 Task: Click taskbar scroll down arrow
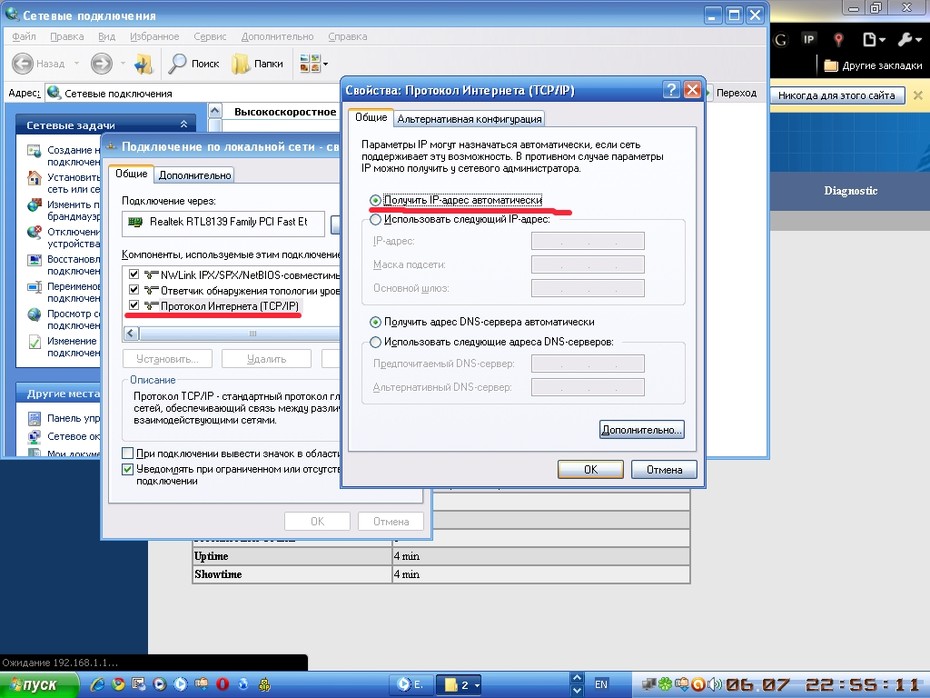pyautogui.click(x=577, y=691)
